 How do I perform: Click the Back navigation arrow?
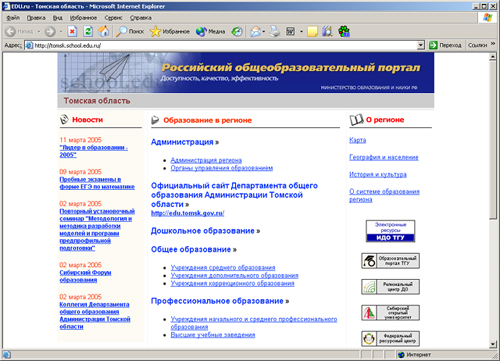click(x=11, y=31)
